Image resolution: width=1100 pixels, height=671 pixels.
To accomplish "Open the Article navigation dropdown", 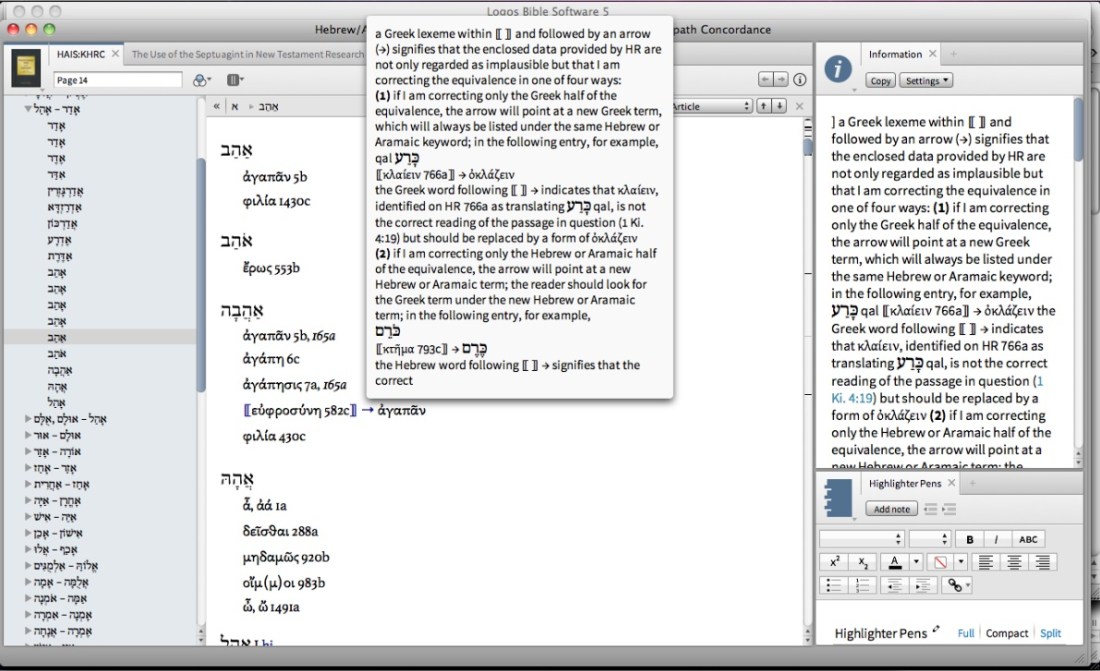I will [711, 106].
